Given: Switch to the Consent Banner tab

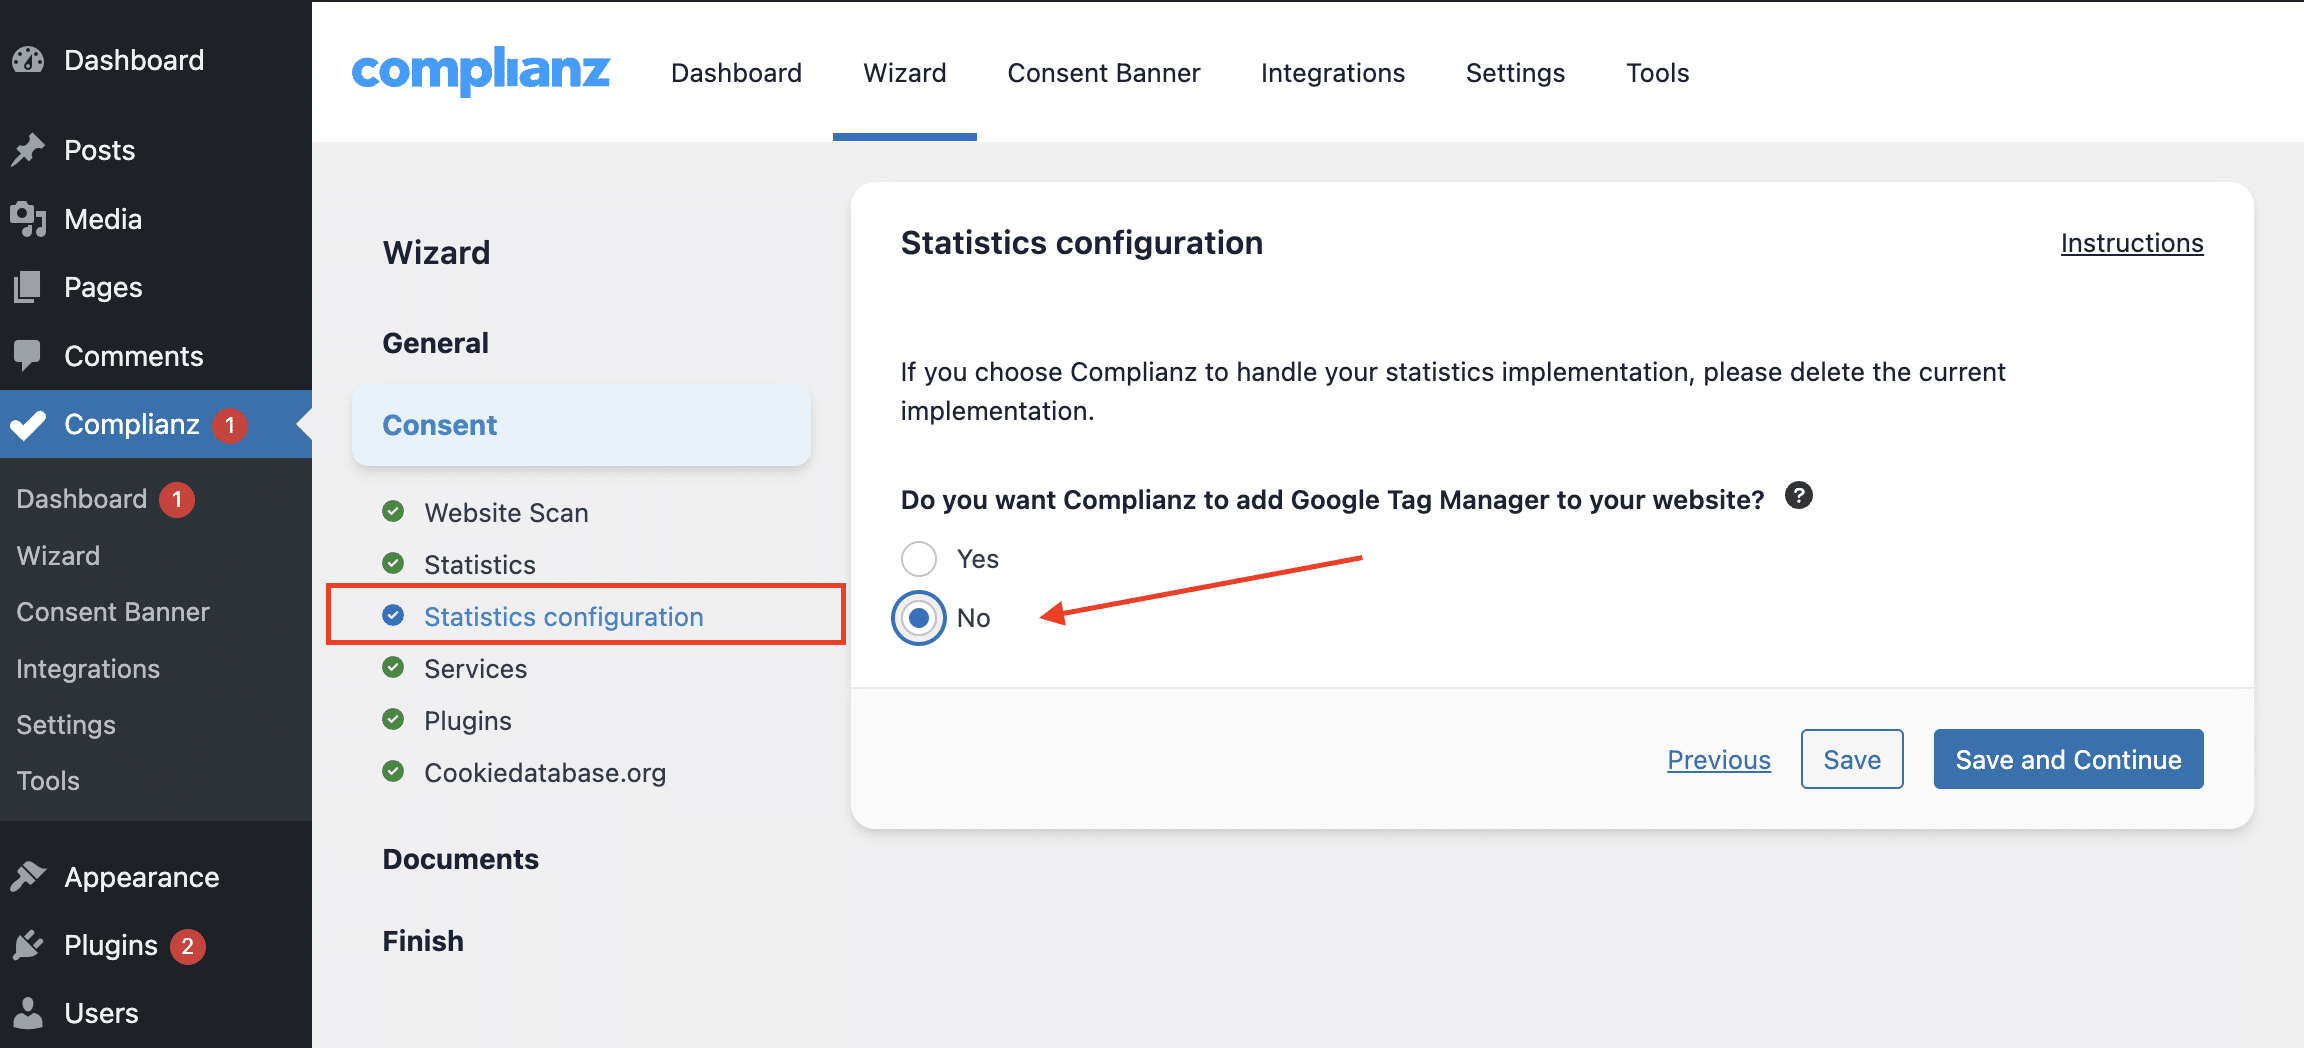Looking at the screenshot, I should point(1103,73).
